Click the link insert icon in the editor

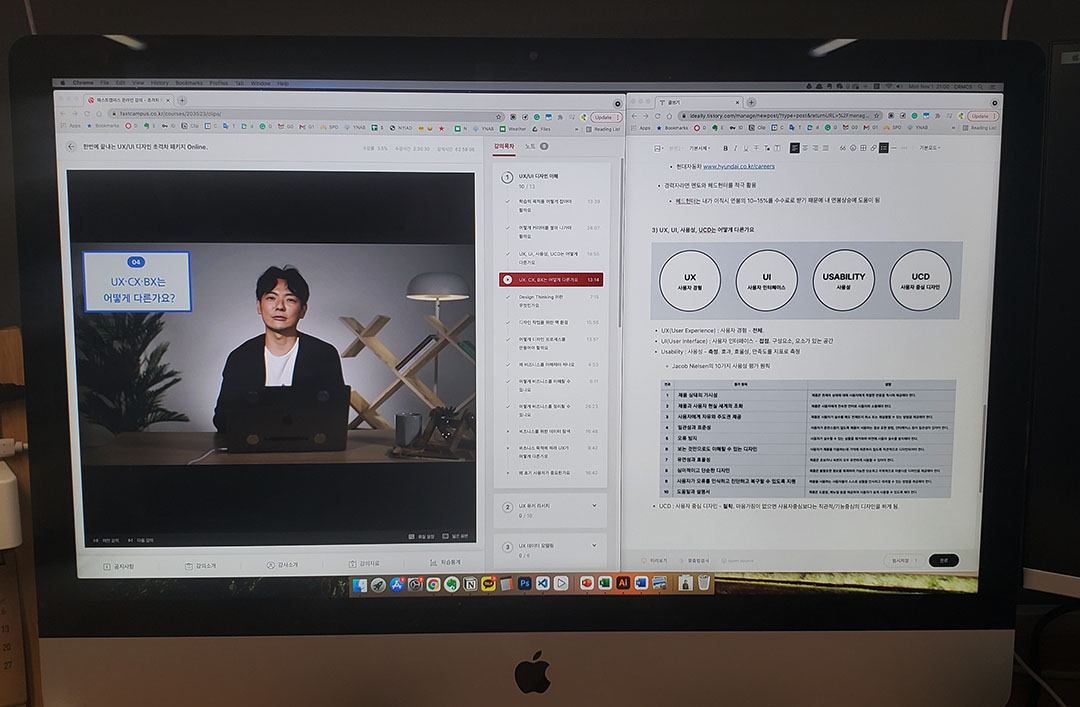pos(873,147)
